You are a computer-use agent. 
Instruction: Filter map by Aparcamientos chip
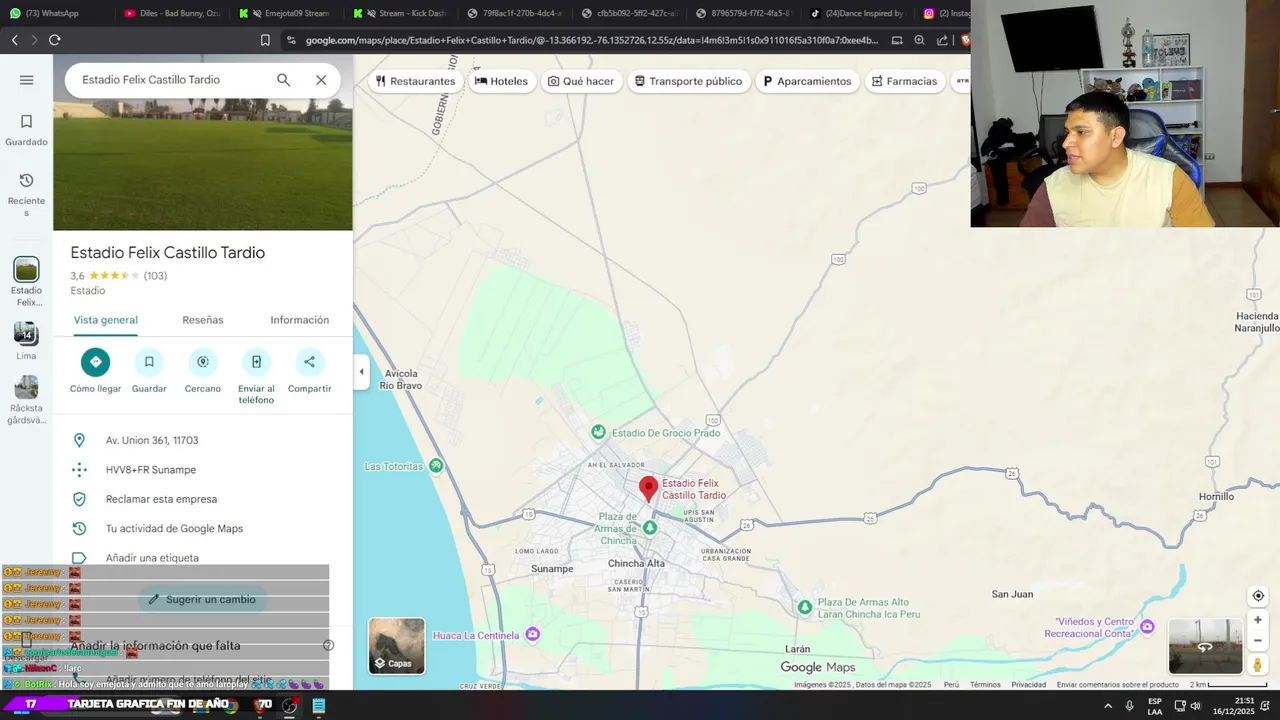click(x=807, y=81)
